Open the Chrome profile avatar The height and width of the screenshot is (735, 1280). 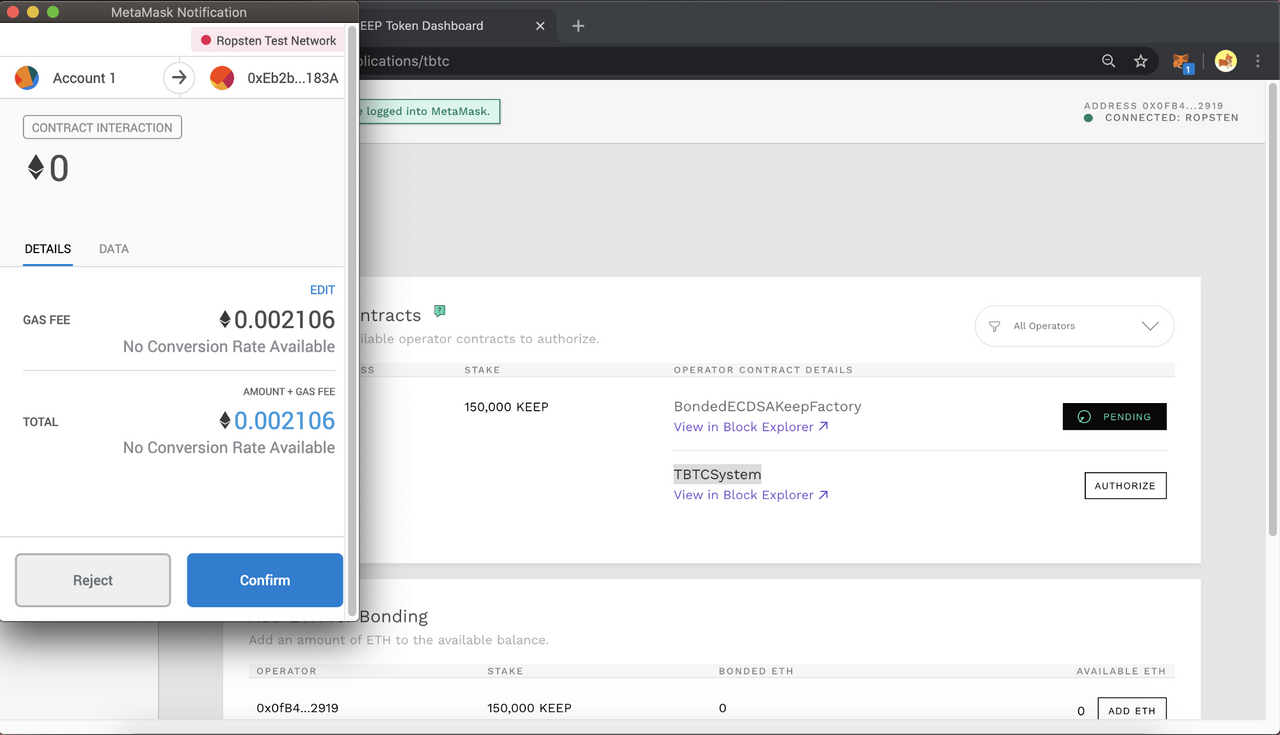[1226, 61]
